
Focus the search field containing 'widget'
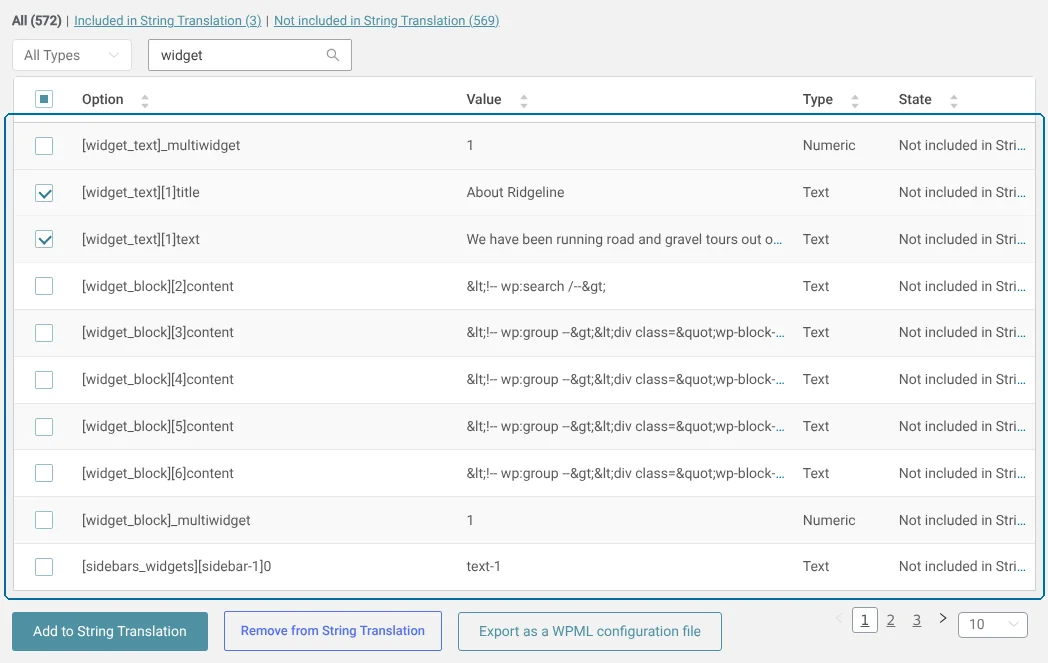(250, 55)
